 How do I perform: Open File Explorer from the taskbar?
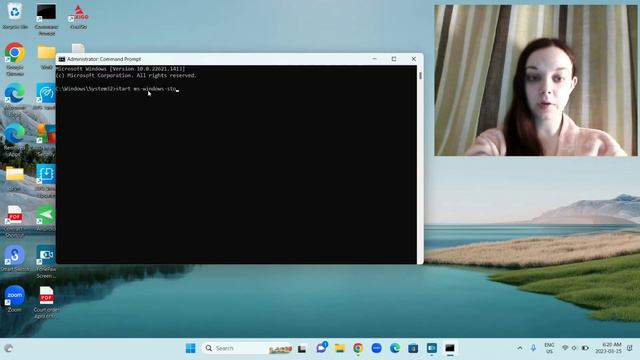point(340,348)
